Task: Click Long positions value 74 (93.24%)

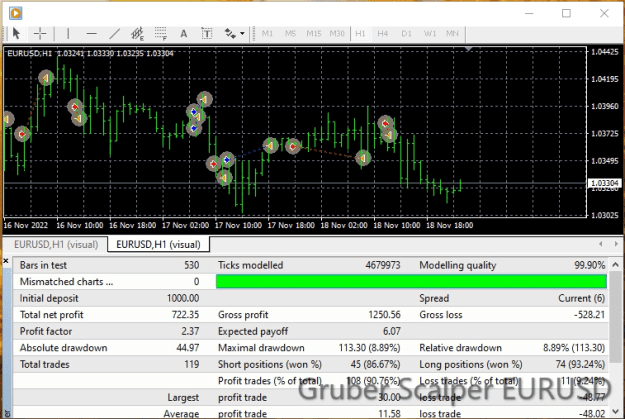Action: click(x=580, y=364)
